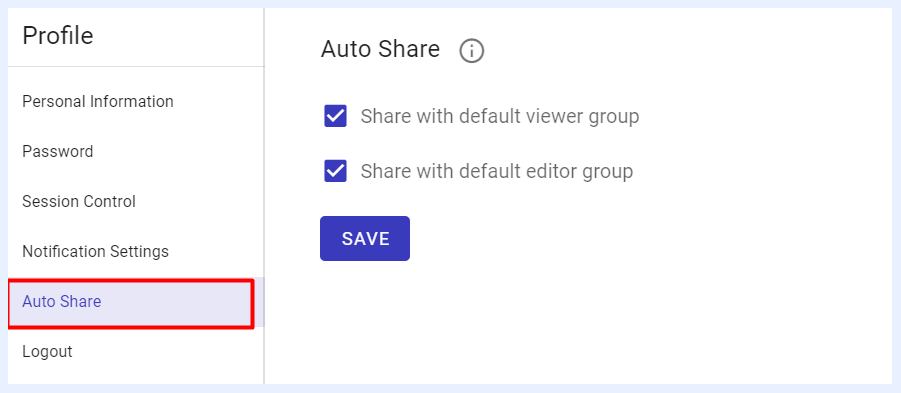
Task: Click the info icon beside Auto Share heading
Action: coord(472,51)
